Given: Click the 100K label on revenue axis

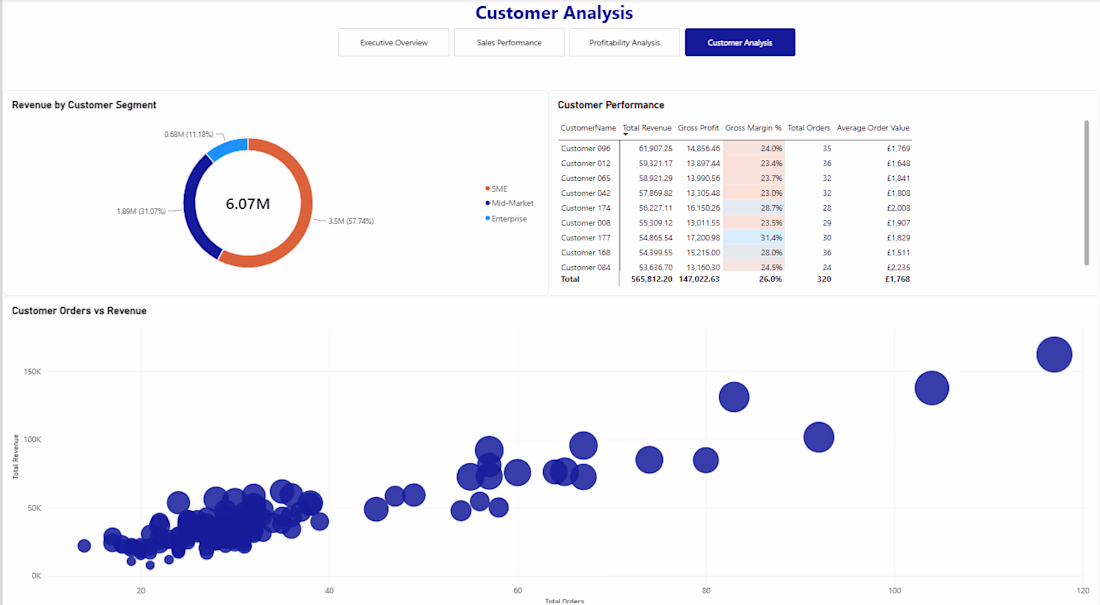Looking at the screenshot, I should [32, 439].
